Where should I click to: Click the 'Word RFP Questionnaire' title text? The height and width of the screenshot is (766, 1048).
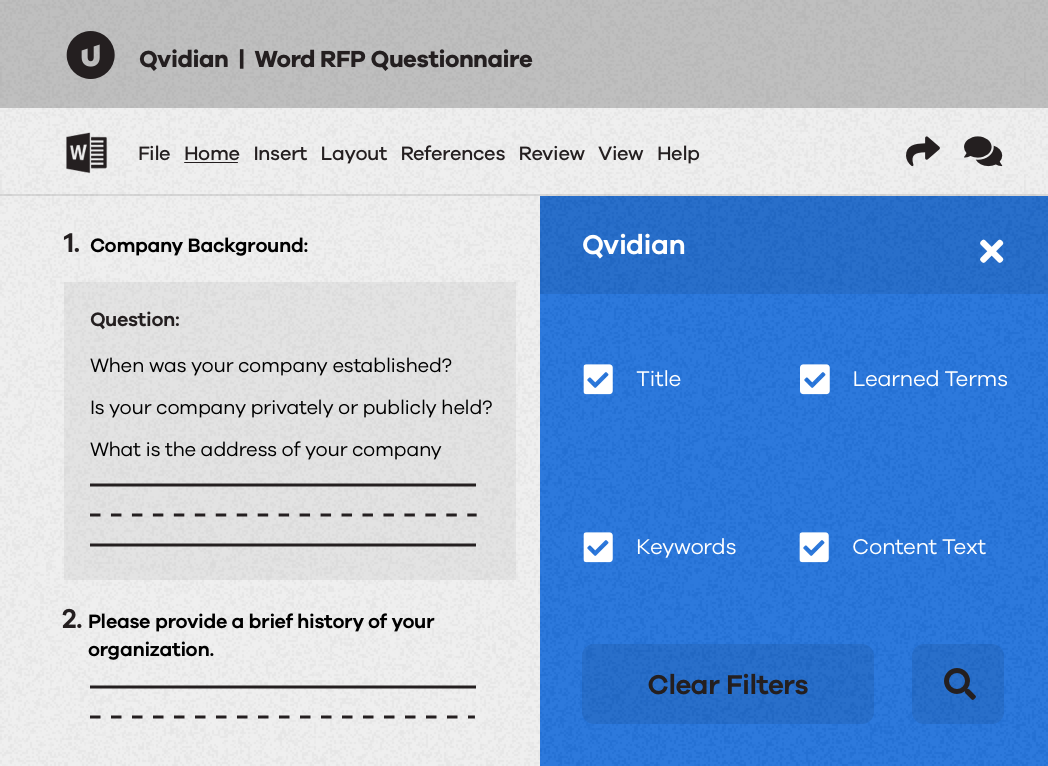point(393,59)
